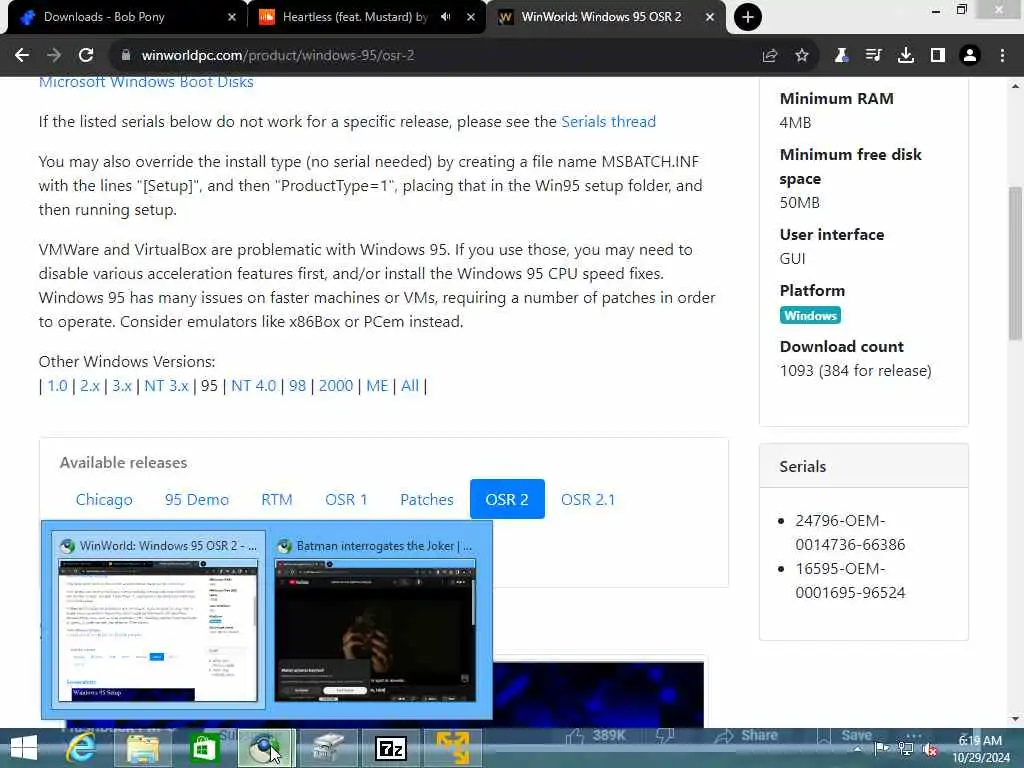Open Windows 2.x version link
1024x768 pixels.
point(89,386)
